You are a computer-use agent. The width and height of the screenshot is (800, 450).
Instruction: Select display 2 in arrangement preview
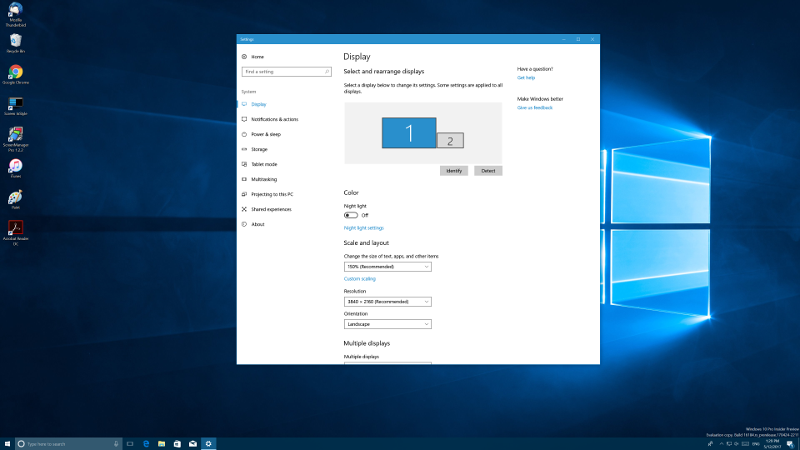click(450, 141)
